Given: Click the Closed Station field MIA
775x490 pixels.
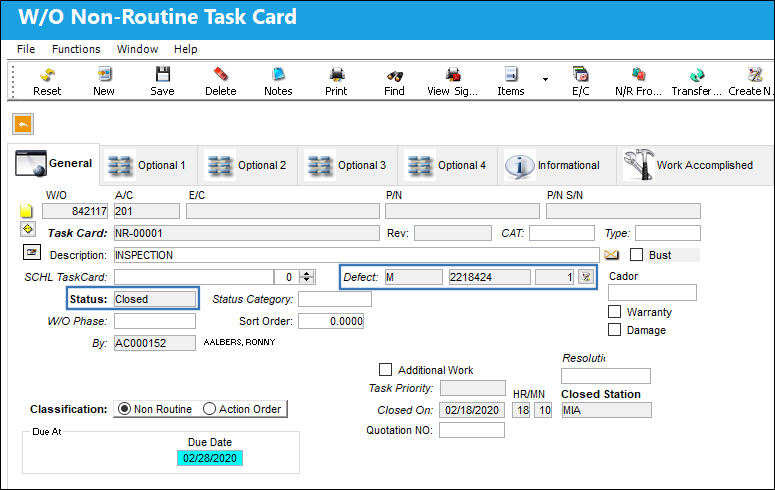Looking at the screenshot, I should click(606, 410).
